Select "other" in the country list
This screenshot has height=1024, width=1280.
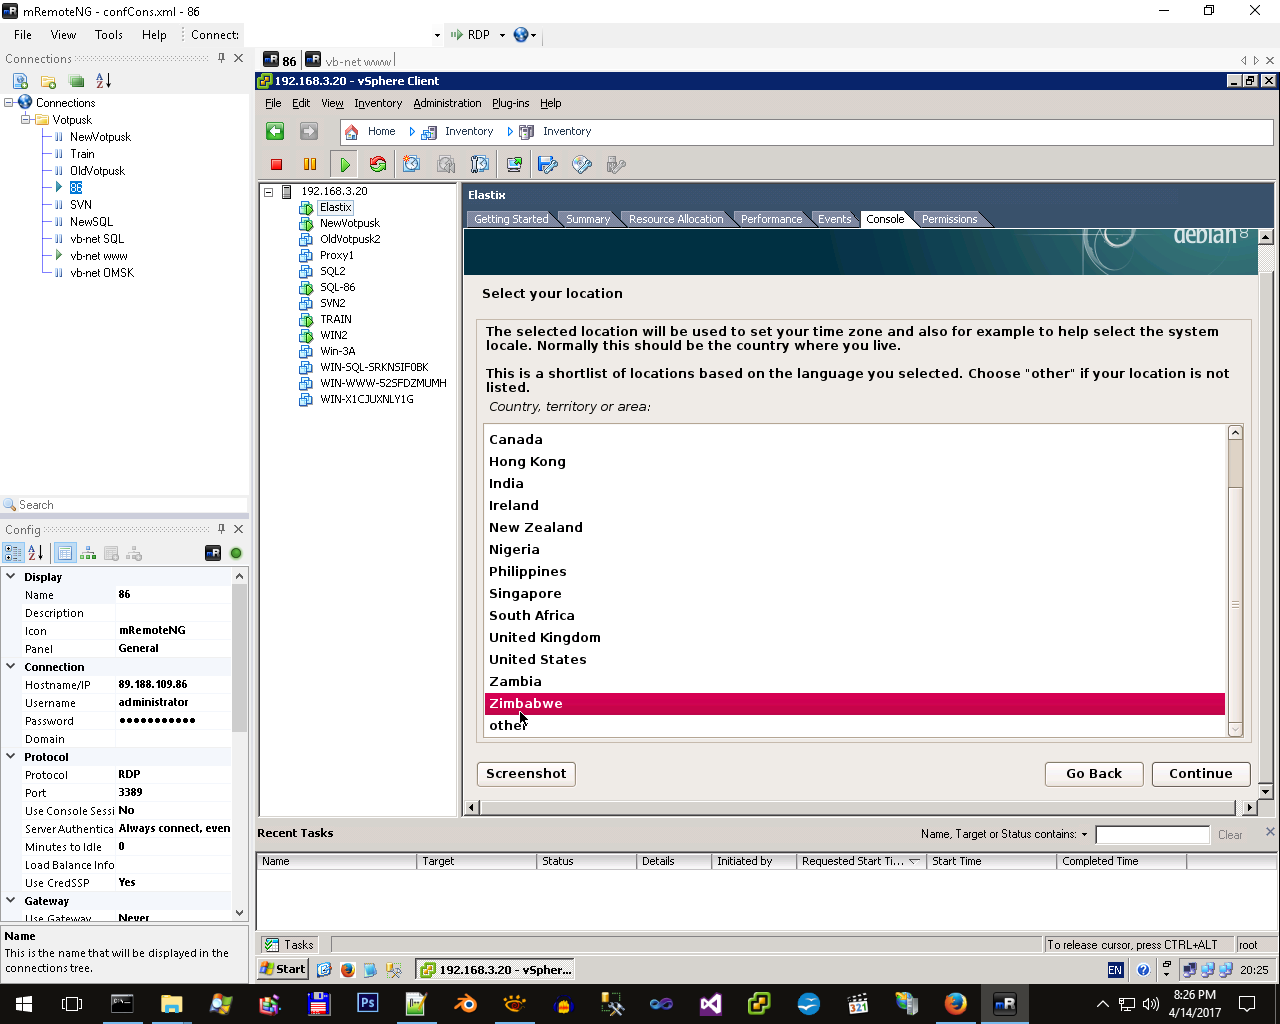coord(855,726)
